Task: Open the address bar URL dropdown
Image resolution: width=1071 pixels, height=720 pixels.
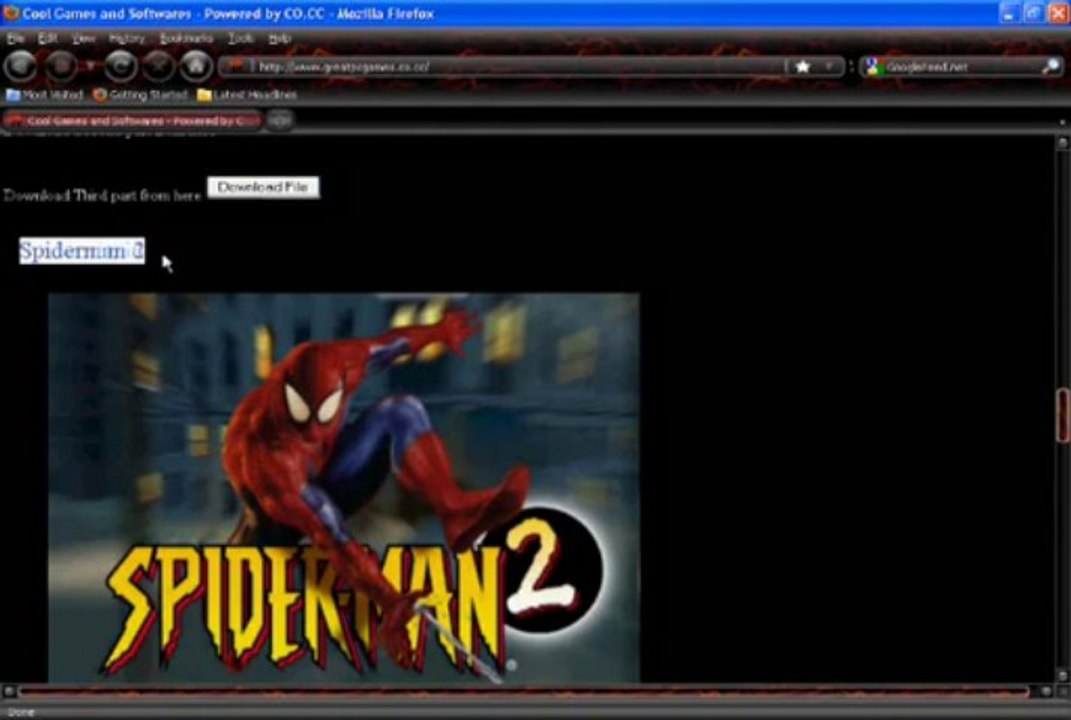Action: point(829,66)
